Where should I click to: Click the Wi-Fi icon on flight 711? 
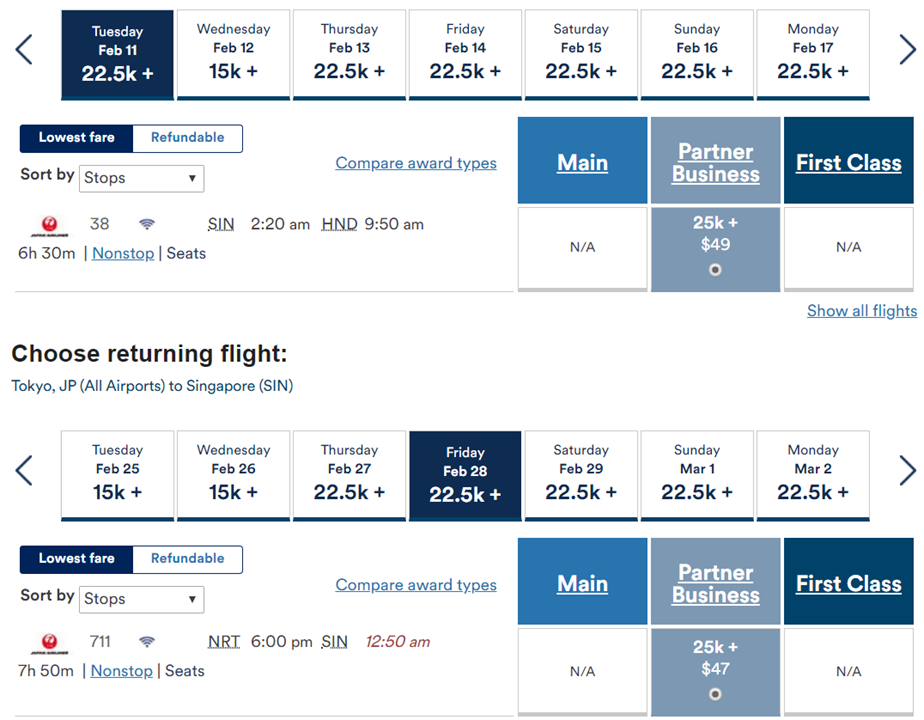[x=147, y=642]
